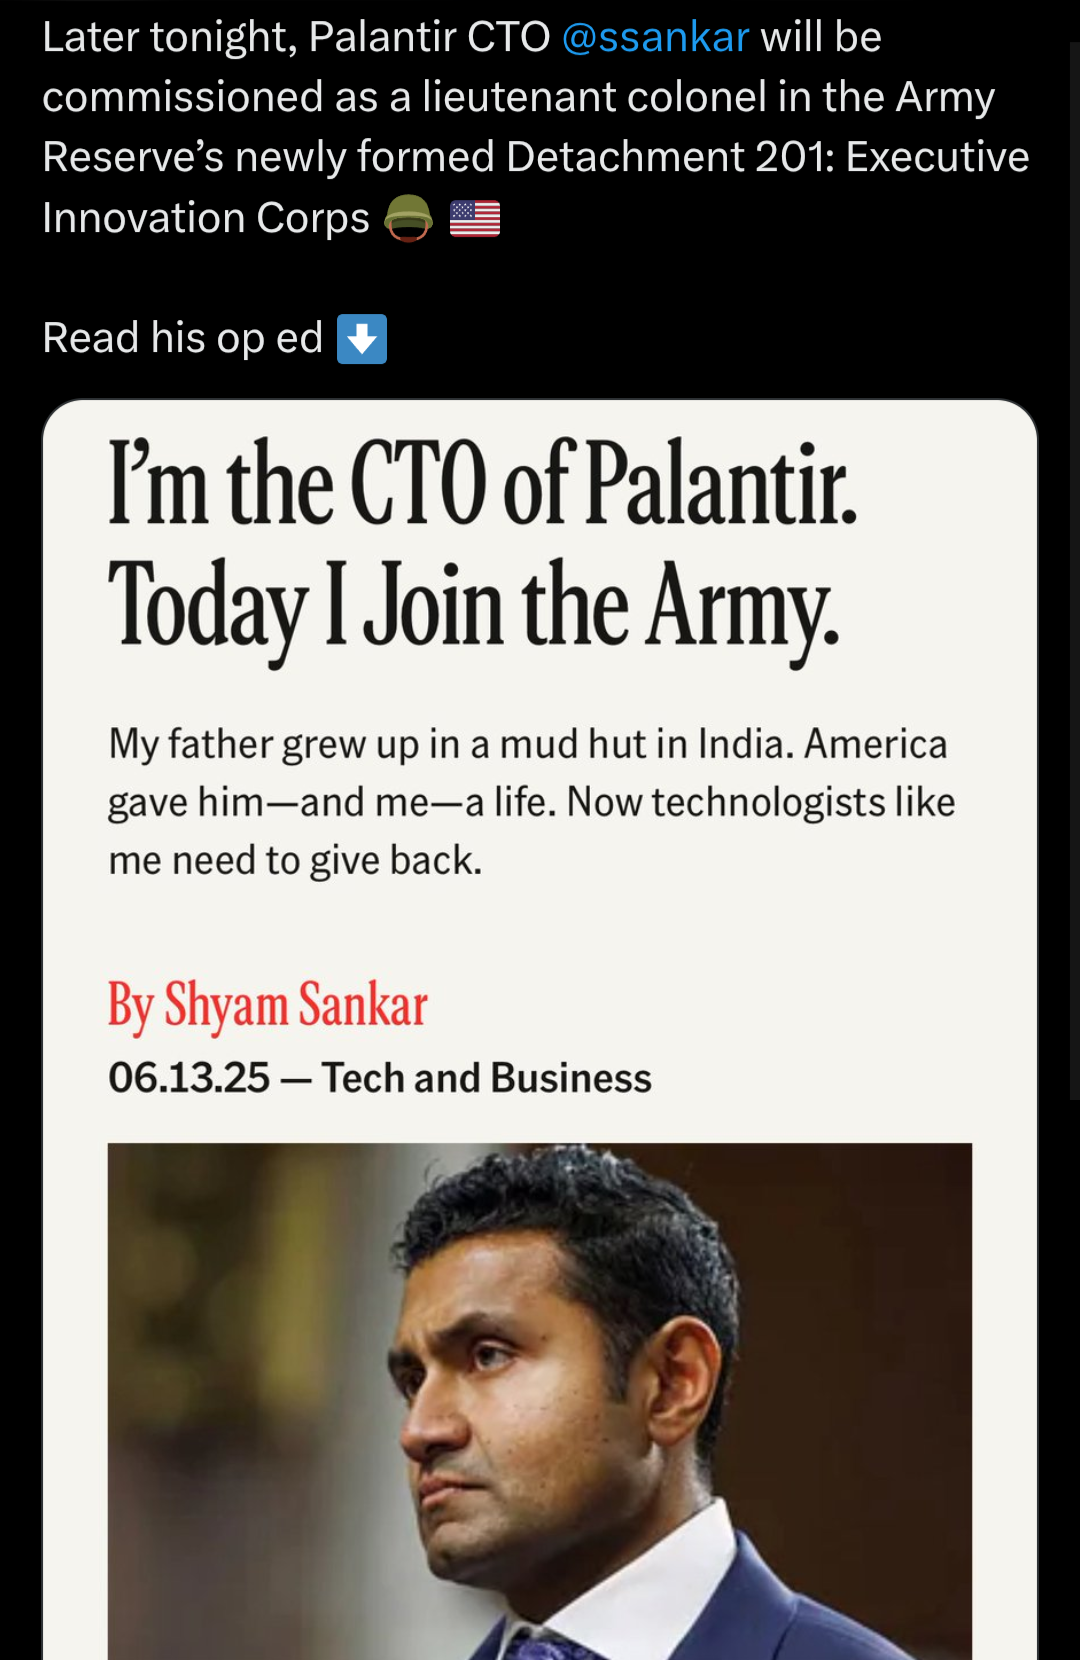Click the 06.13.25 article date
Image resolution: width=1080 pixels, height=1660 pixels.
[189, 1078]
